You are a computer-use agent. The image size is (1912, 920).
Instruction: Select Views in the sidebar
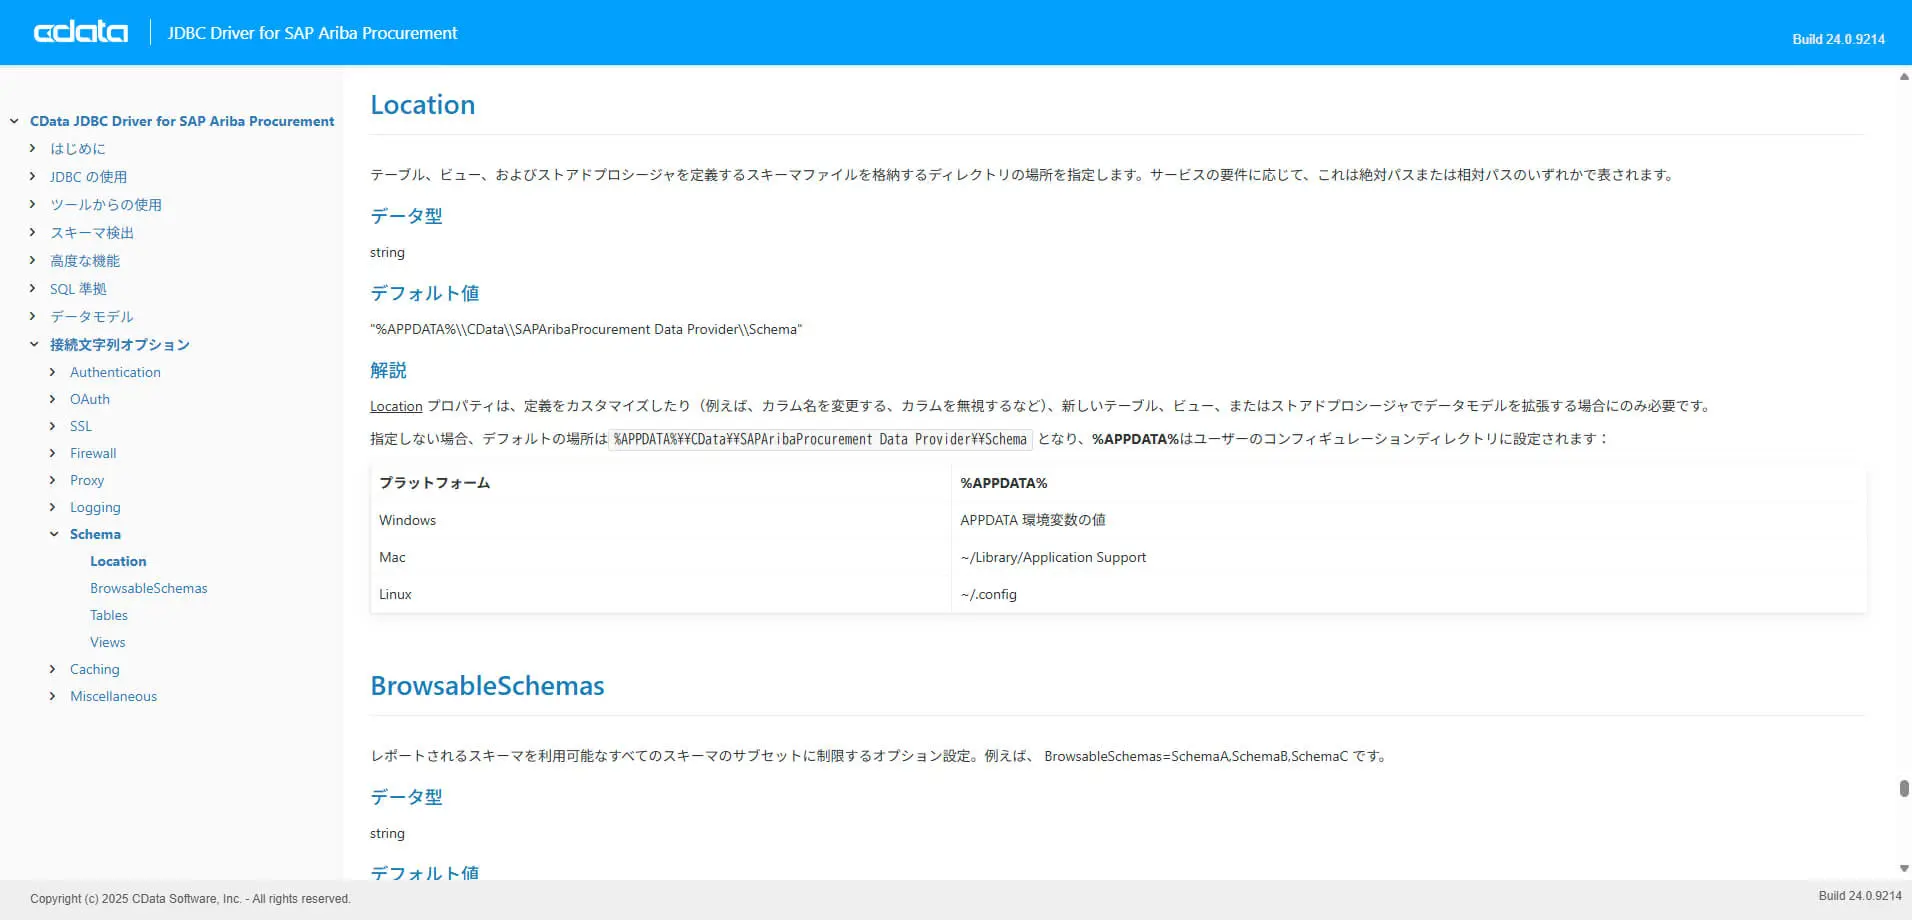[x=108, y=642]
